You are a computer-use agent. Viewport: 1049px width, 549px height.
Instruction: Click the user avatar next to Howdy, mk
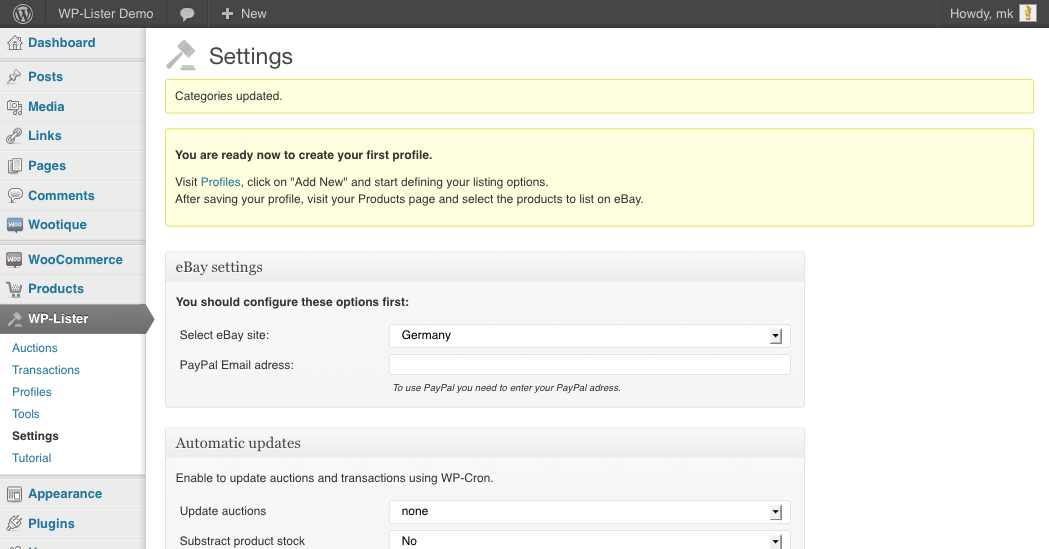[1028, 13]
